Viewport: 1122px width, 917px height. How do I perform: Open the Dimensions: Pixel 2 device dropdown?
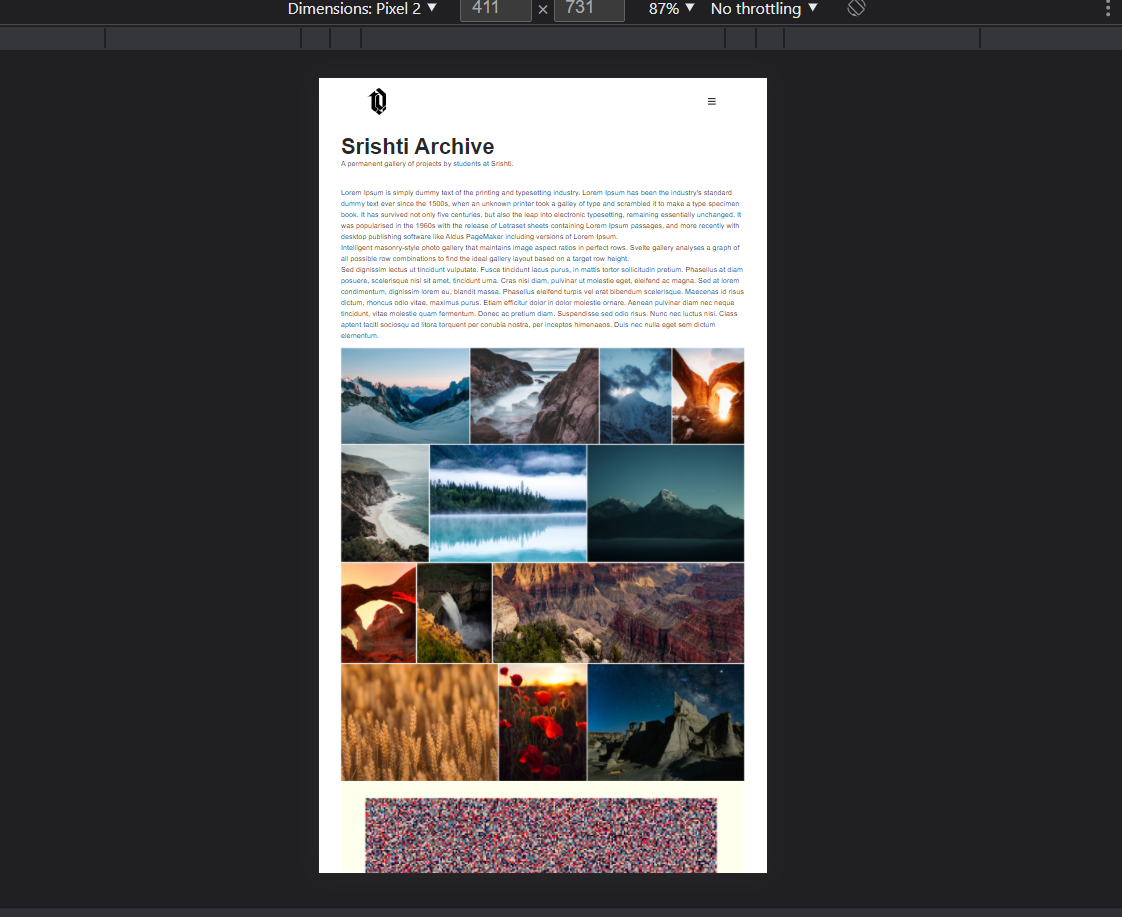[361, 9]
